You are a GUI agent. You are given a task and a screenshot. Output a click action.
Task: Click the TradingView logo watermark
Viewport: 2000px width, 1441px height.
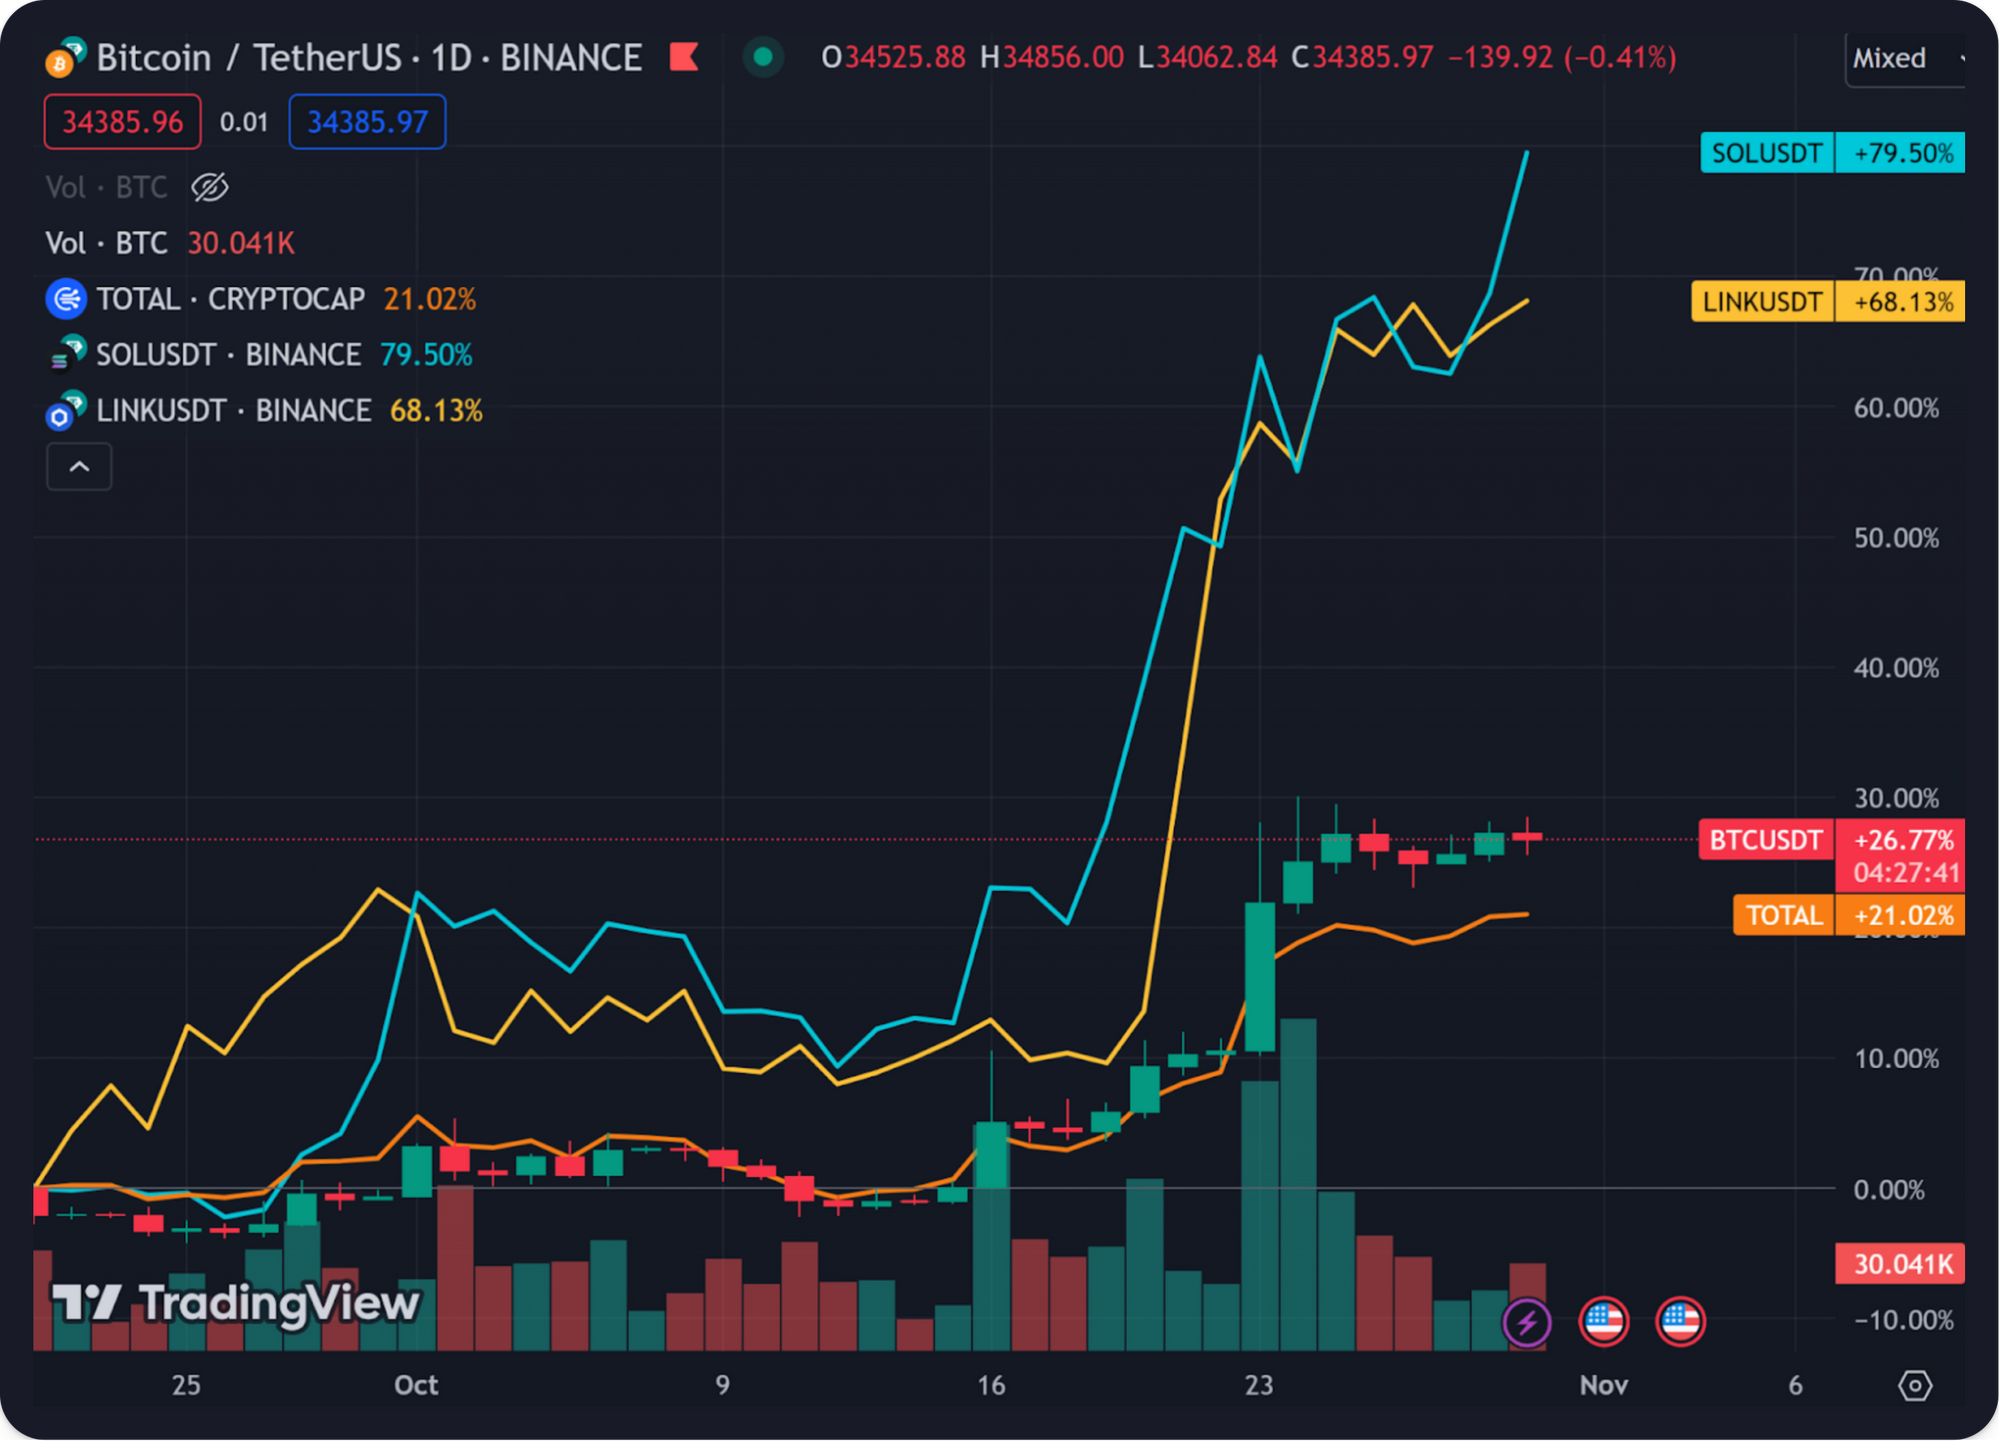pos(237,1303)
